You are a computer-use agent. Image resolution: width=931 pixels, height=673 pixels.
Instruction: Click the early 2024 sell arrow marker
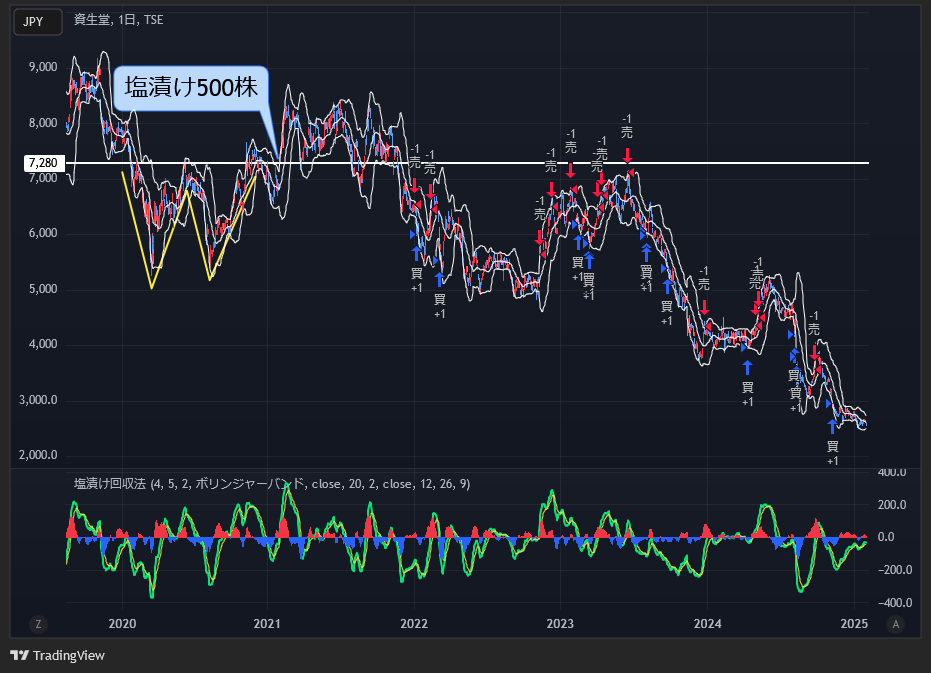(x=704, y=307)
